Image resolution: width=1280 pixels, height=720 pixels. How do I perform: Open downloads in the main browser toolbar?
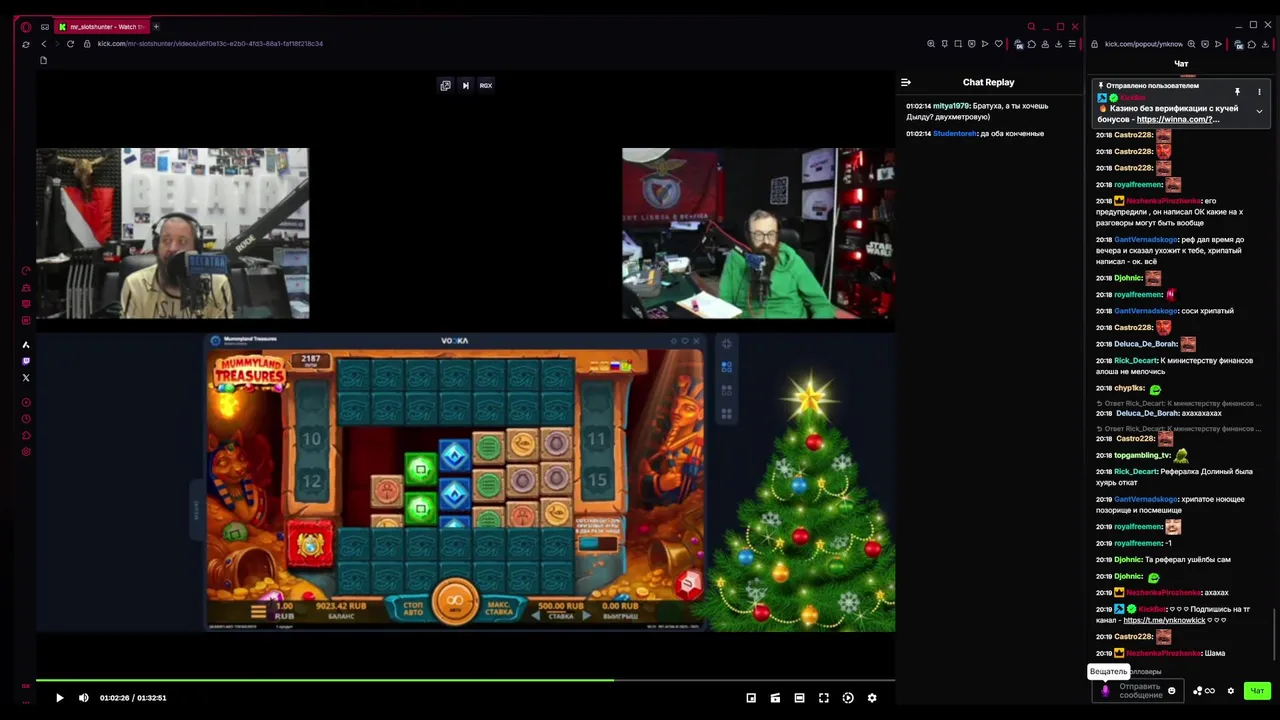[1059, 44]
